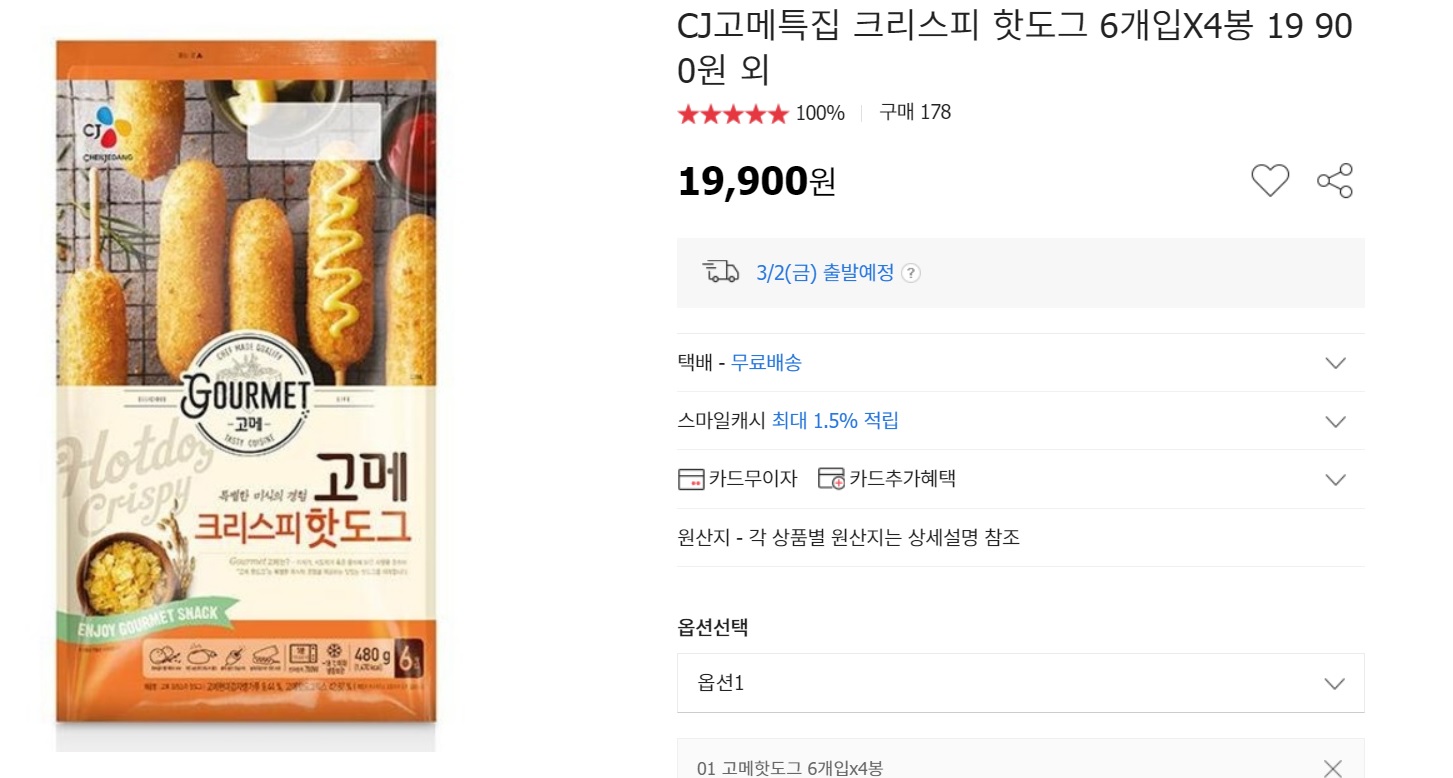Click the 카드무이자 card icon
Image resolution: width=1453 pixels, height=778 pixels.
coord(691,479)
